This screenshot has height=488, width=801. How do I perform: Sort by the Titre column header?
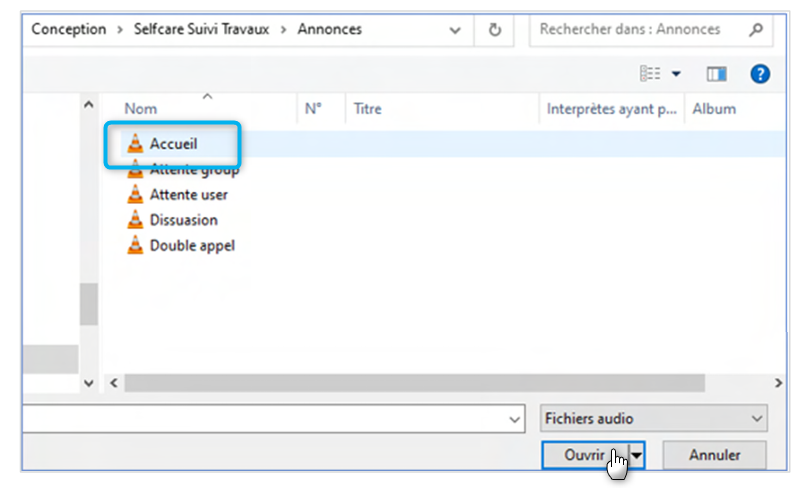click(x=367, y=109)
